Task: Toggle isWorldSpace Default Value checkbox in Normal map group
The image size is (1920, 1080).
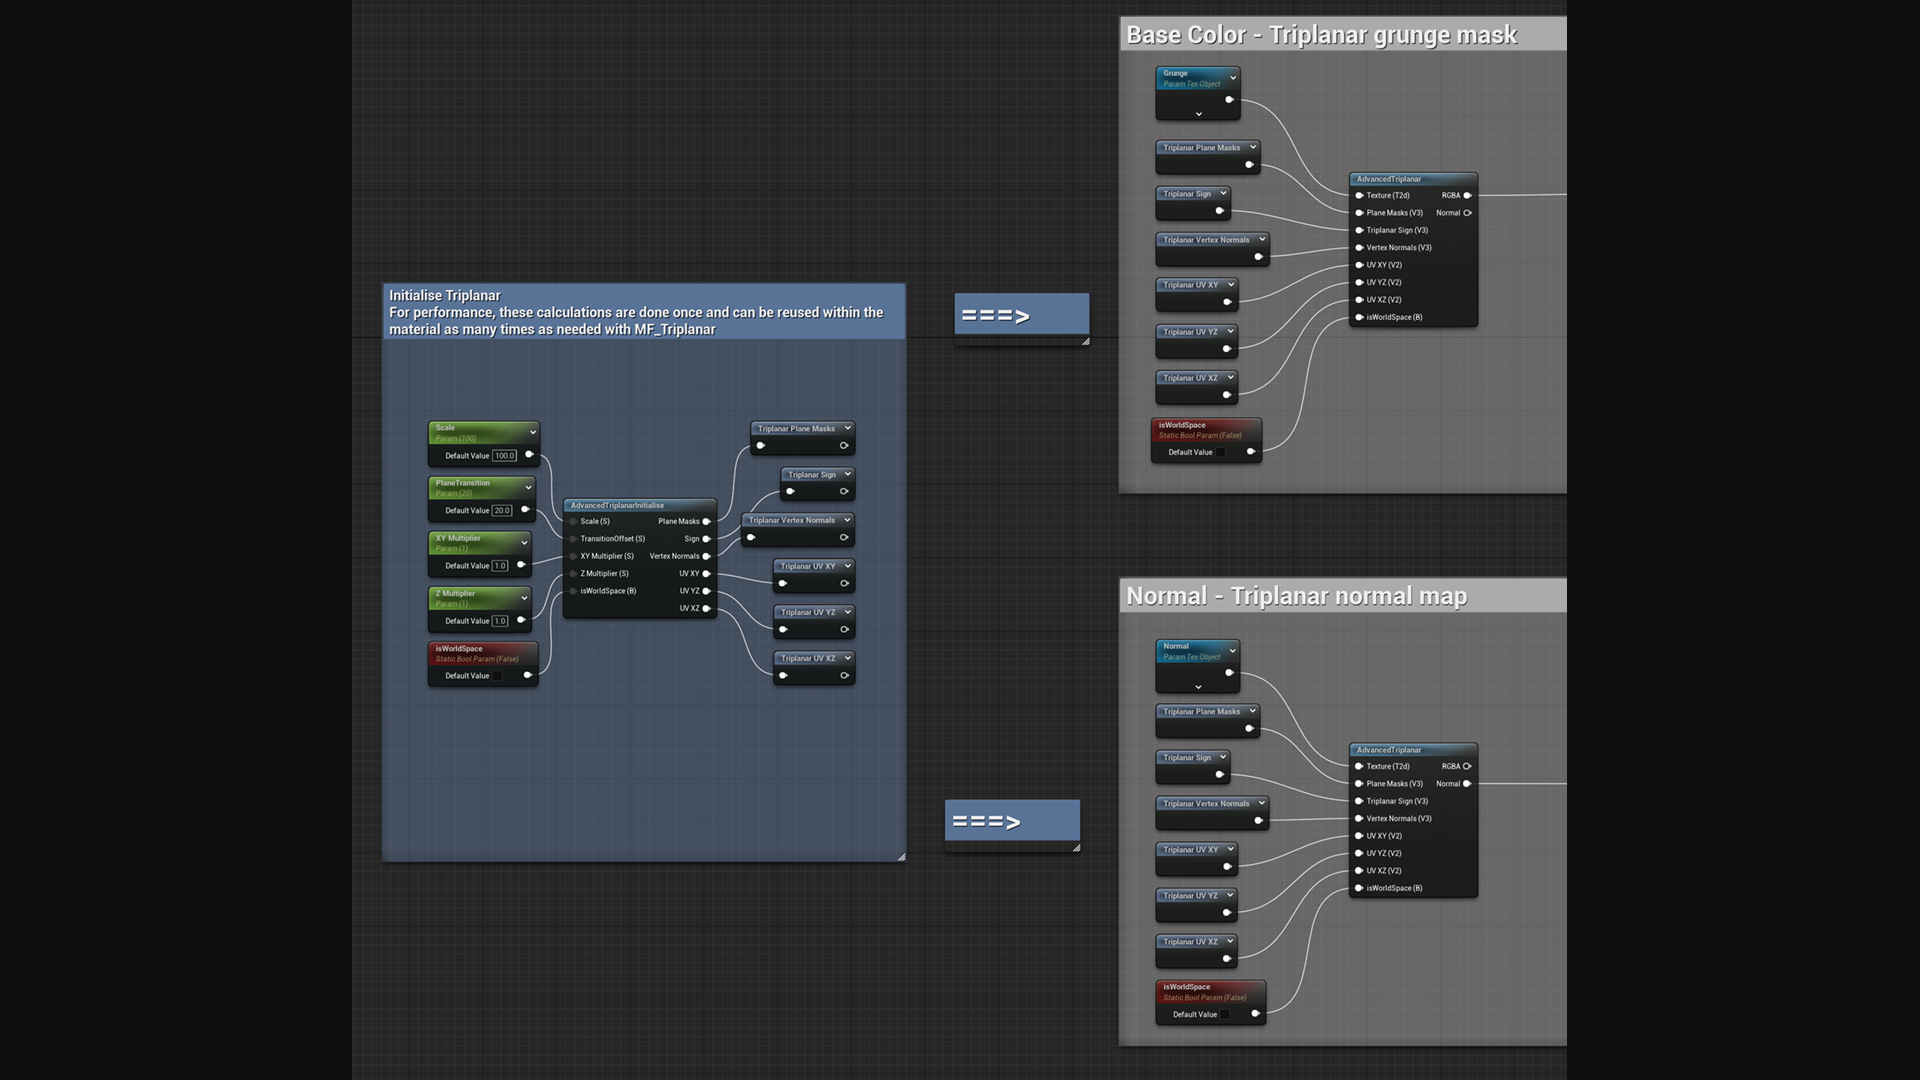Action: pyautogui.click(x=1225, y=1014)
